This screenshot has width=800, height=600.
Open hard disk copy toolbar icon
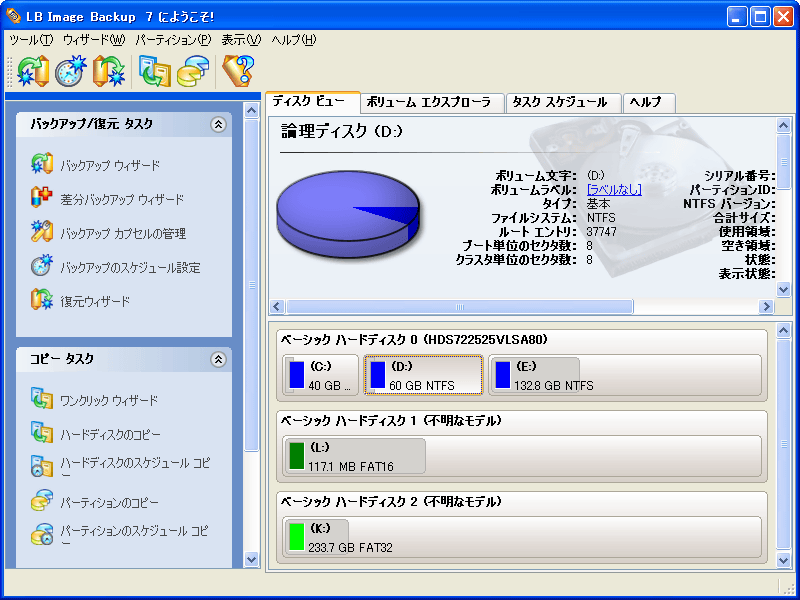[x=154, y=71]
